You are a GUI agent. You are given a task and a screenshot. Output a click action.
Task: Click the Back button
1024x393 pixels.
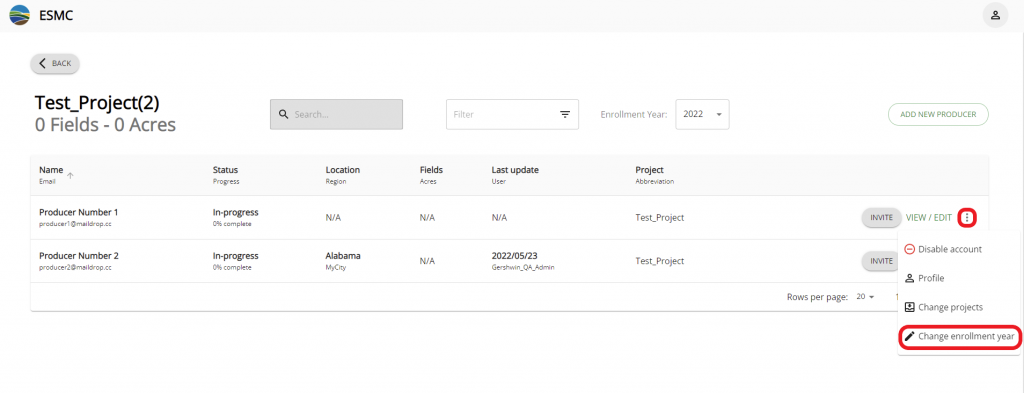[55, 63]
